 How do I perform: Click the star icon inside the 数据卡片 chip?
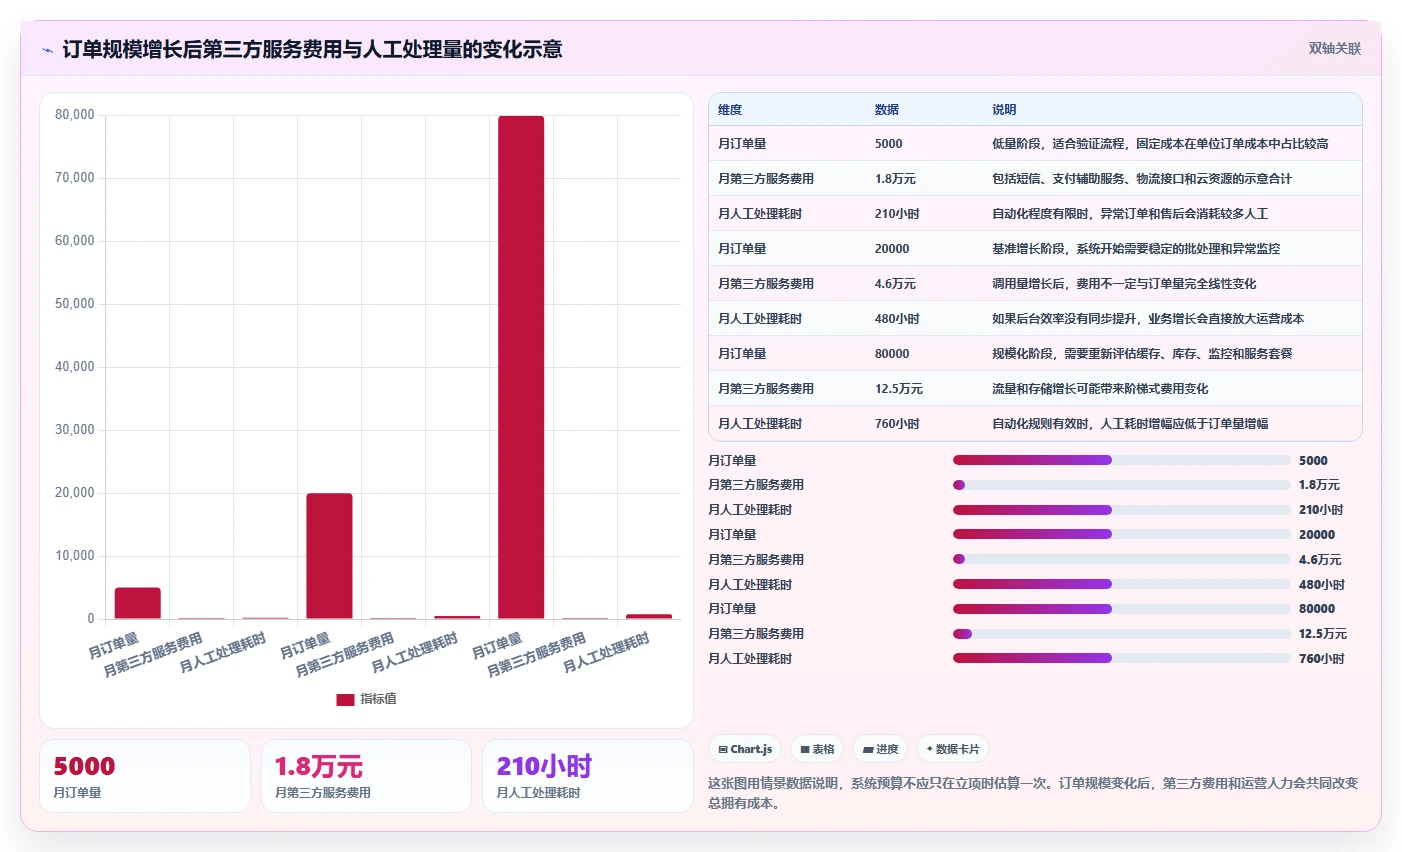(930, 749)
